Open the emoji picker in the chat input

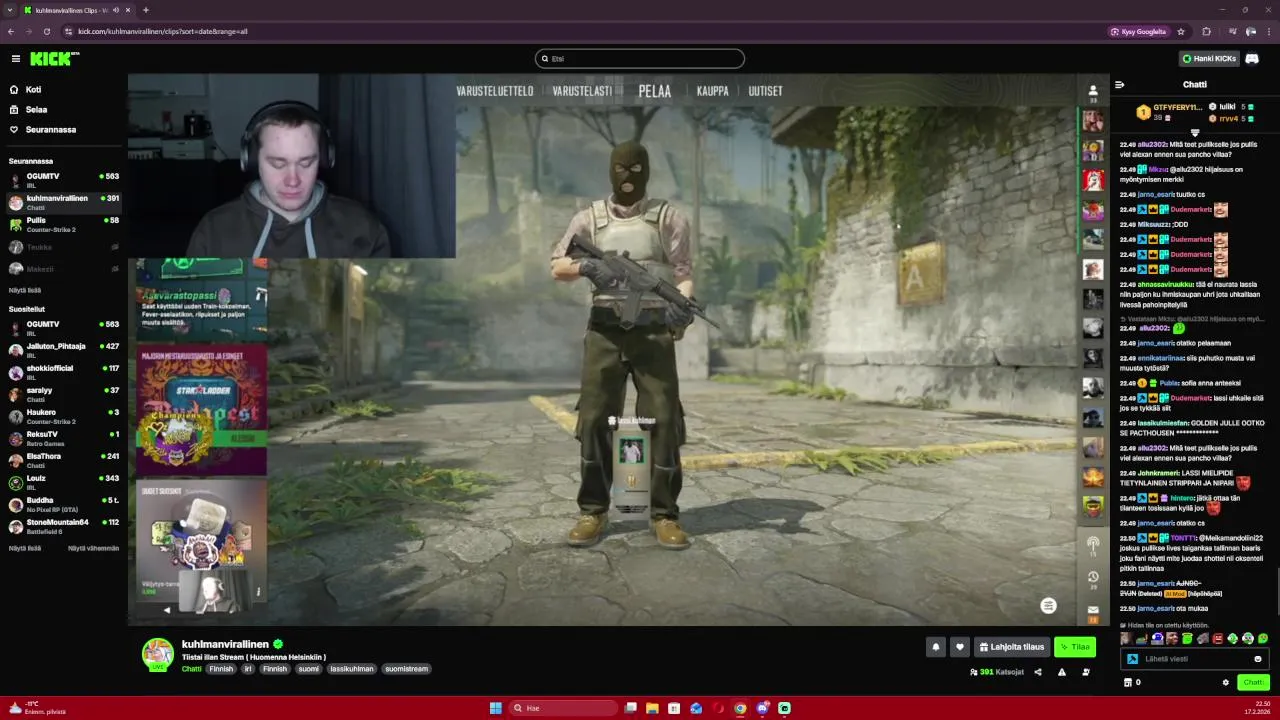pos(1258,659)
